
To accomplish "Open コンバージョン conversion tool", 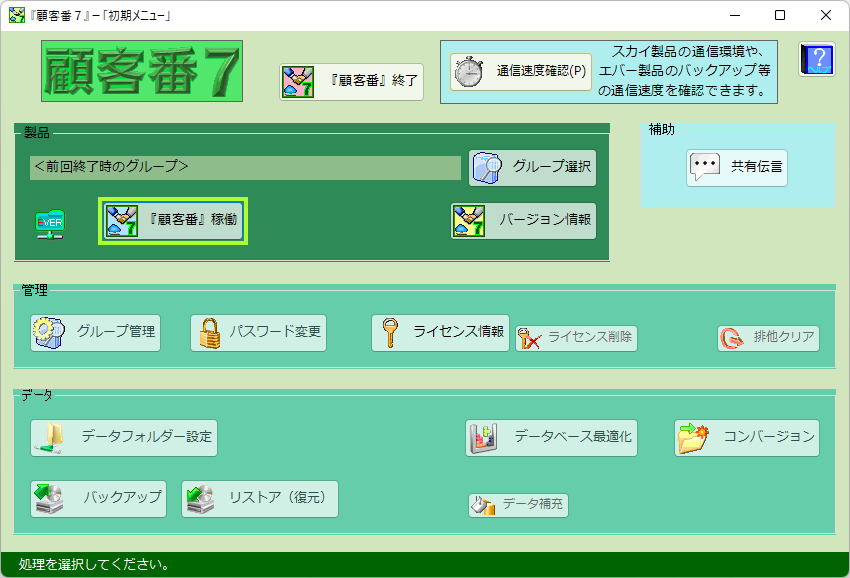I will click(x=747, y=438).
